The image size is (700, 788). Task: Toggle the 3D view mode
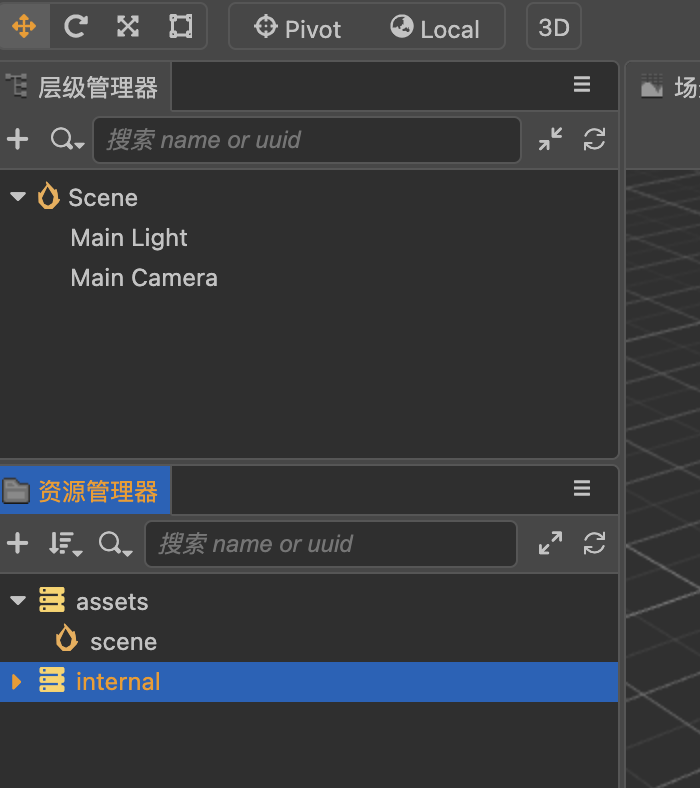coord(553,28)
